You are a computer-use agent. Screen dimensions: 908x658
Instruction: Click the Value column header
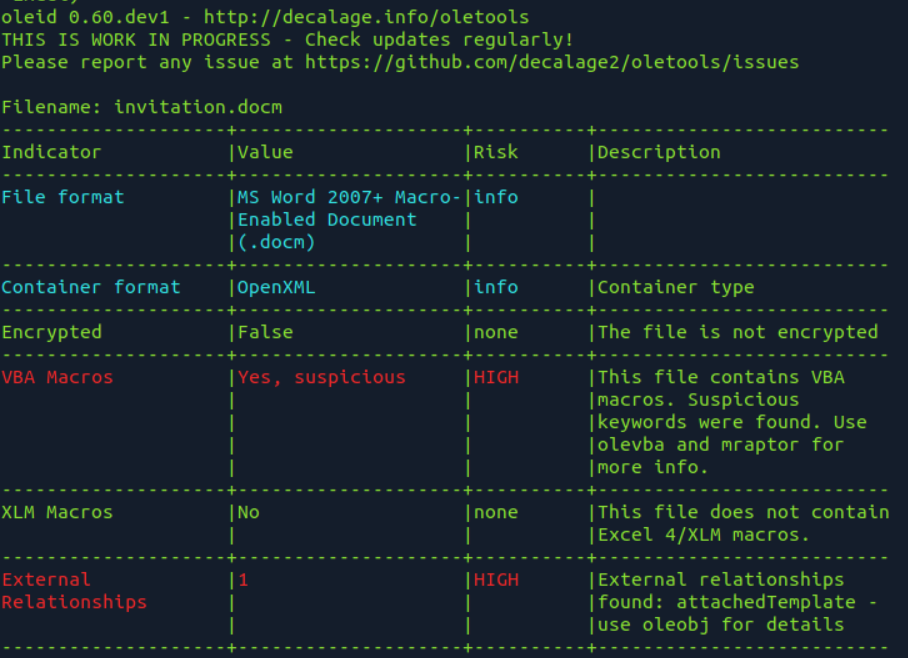pyautogui.click(x=265, y=152)
